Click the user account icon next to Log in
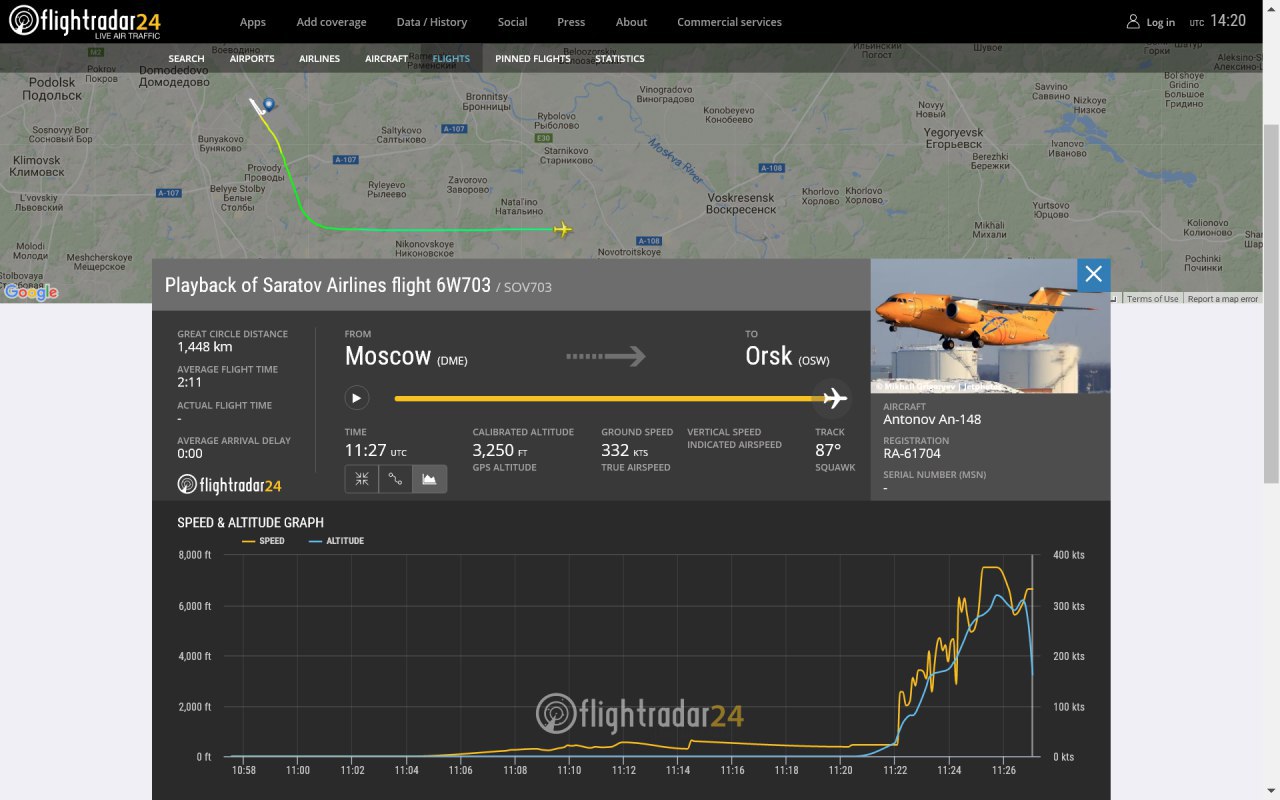This screenshot has height=800, width=1280. coord(1133,22)
